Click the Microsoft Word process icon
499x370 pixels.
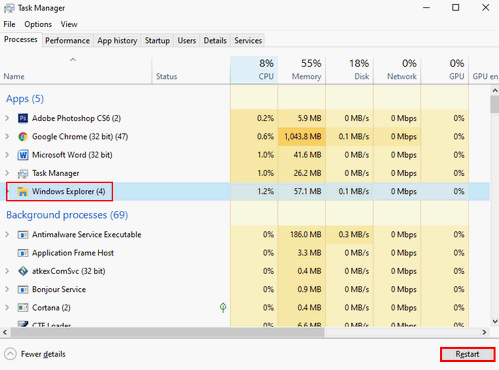tap(23, 155)
